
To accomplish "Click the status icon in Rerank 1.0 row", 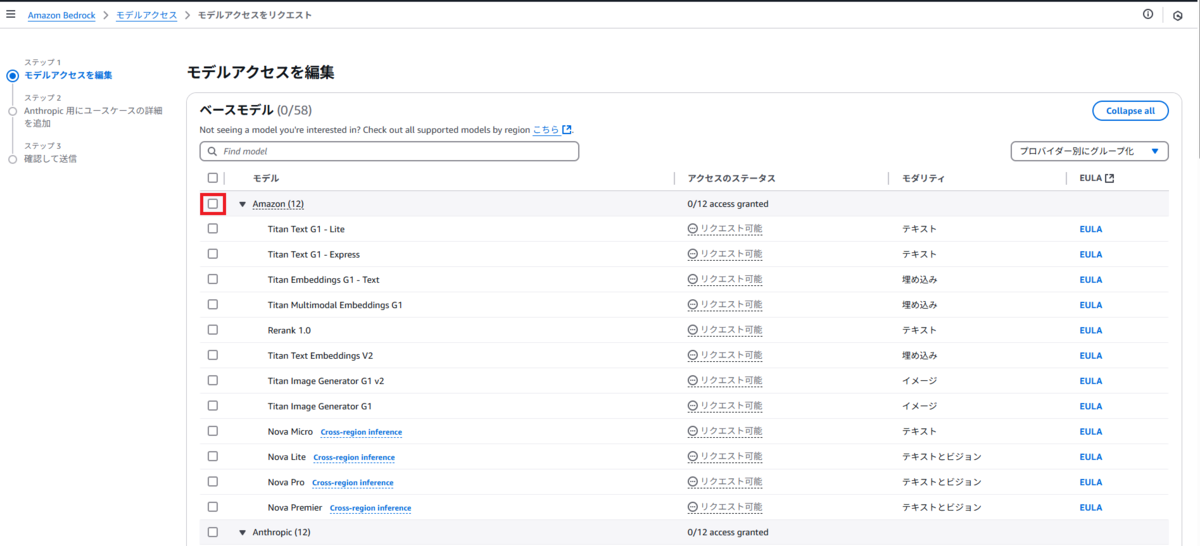I will pyautogui.click(x=693, y=330).
